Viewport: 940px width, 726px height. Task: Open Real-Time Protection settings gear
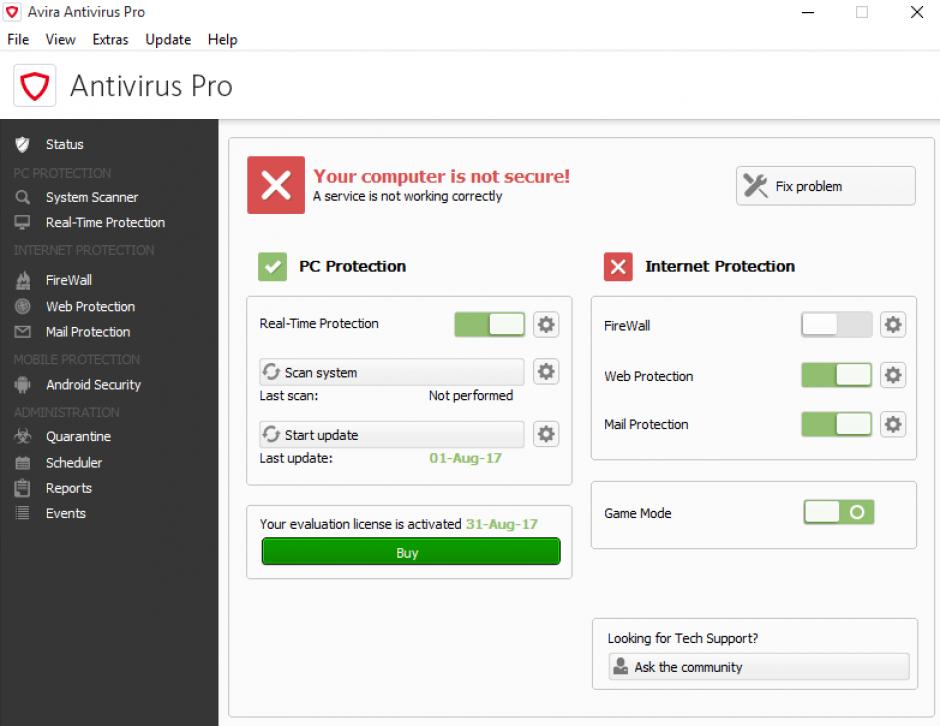click(x=546, y=325)
